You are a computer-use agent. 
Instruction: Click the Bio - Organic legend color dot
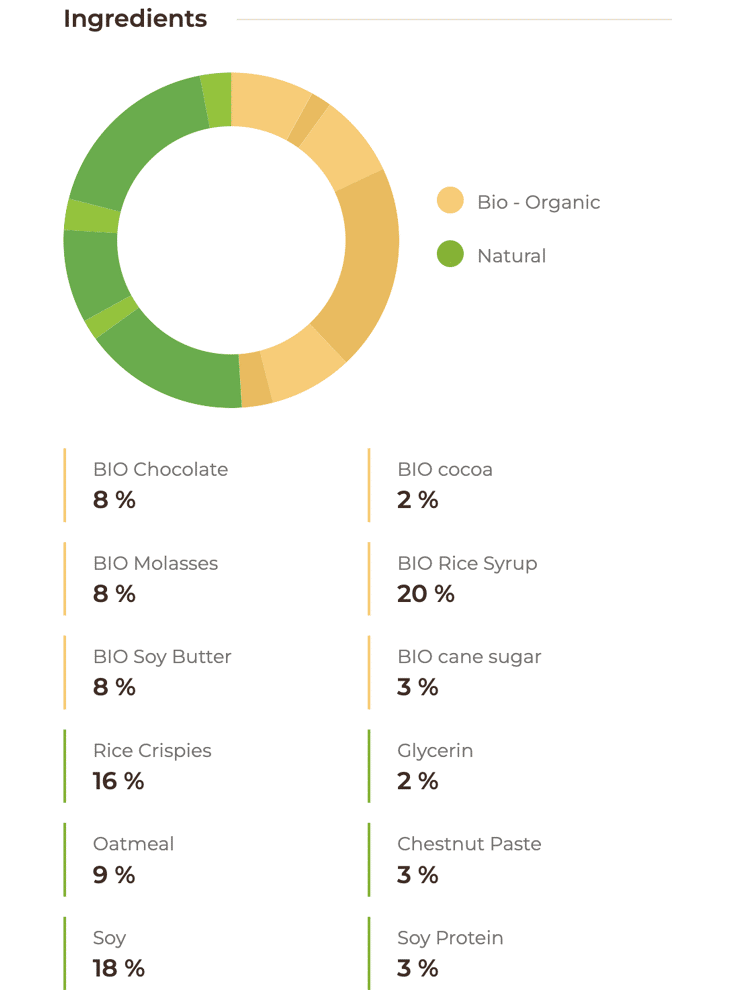pyautogui.click(x=450, y=201)
